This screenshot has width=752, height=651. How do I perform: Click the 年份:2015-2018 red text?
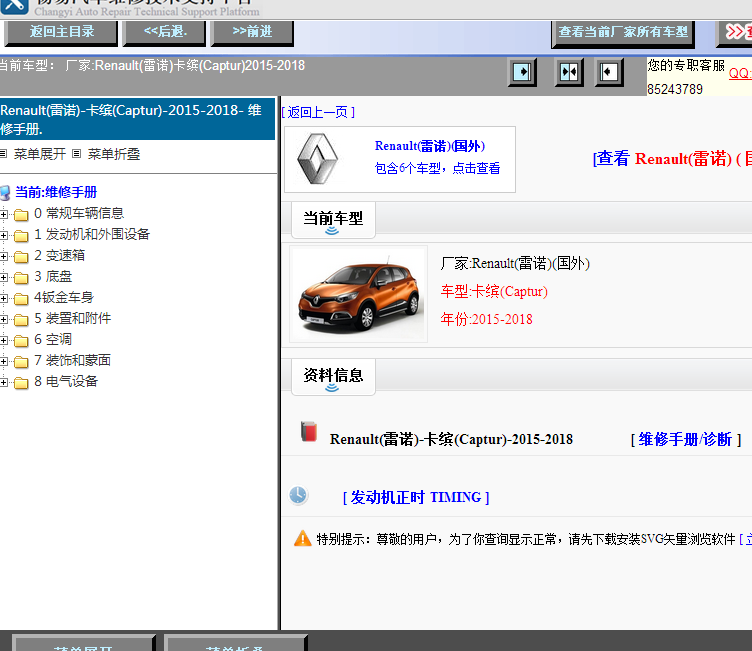coord(486,319)
